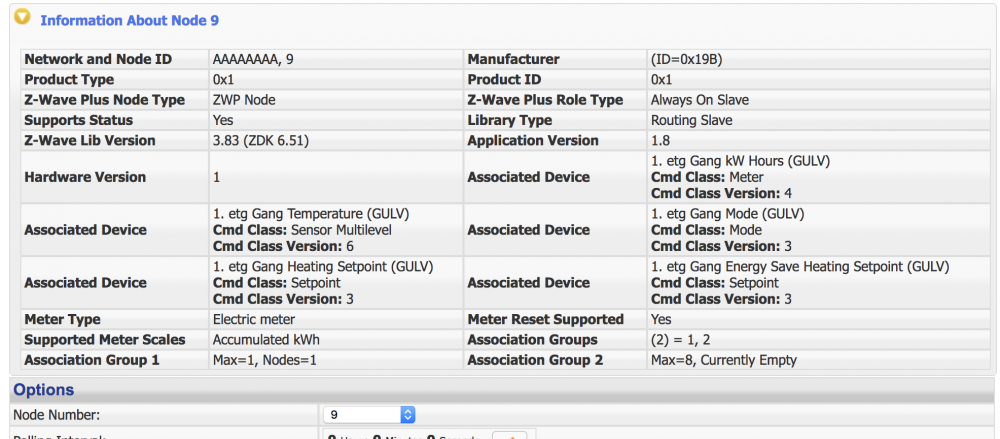Click the Association Group 2 value cell

[x=723, y=360]
